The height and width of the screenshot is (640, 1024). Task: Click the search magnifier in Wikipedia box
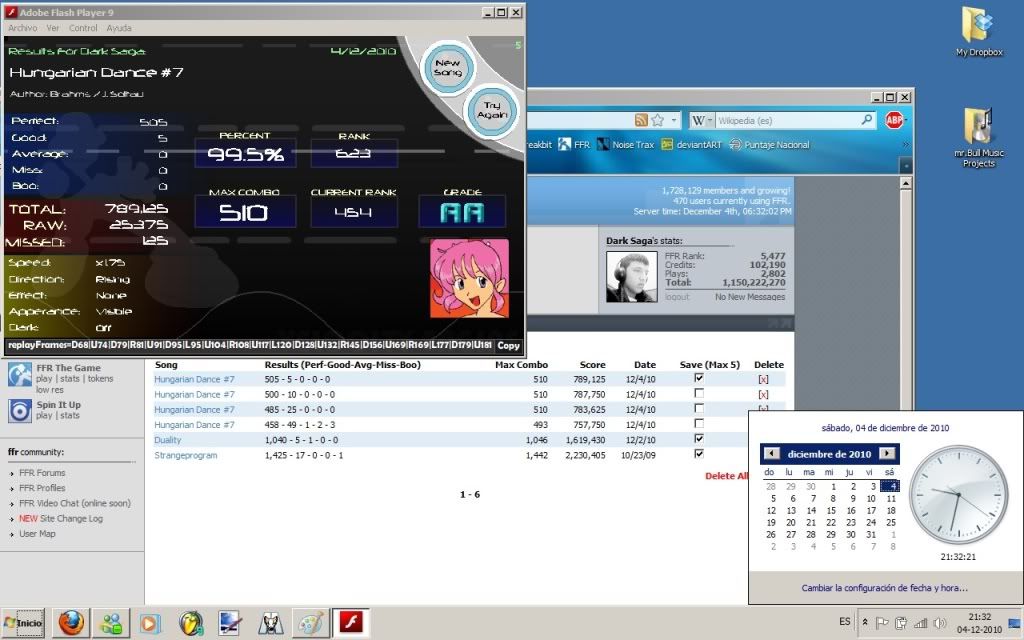click(867, 120)
